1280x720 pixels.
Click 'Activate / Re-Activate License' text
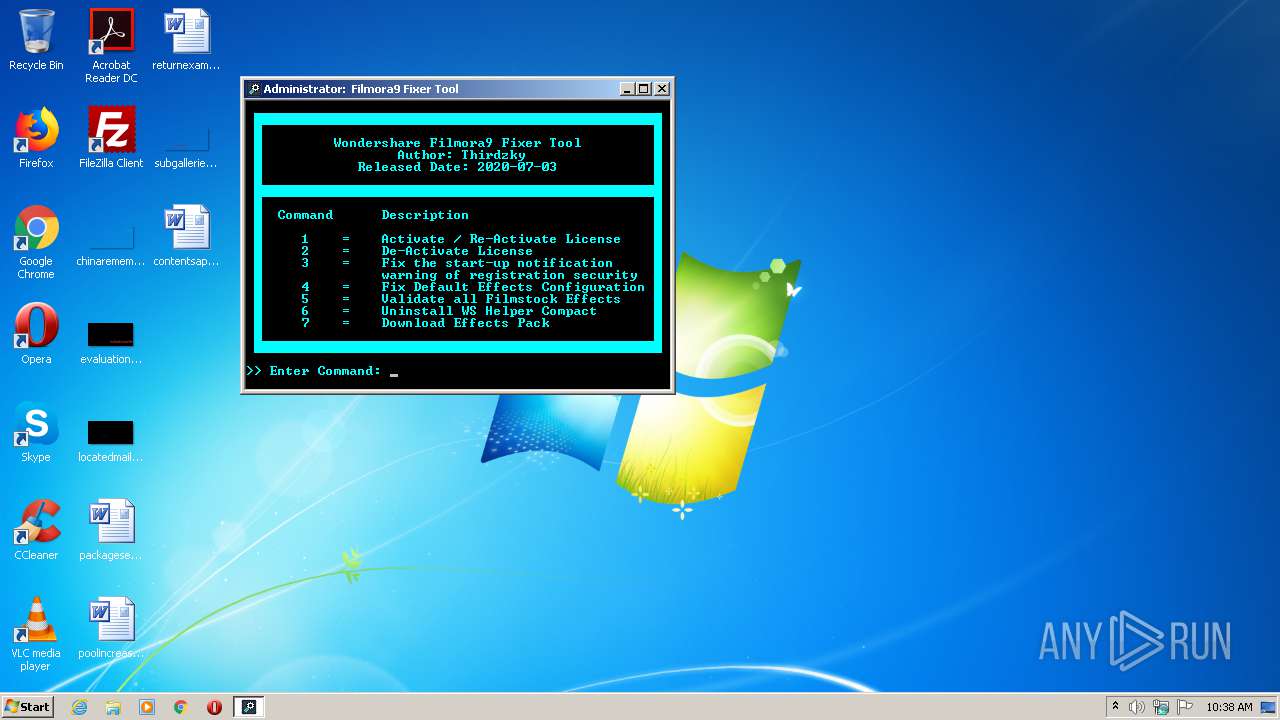(x=501, y=239)
